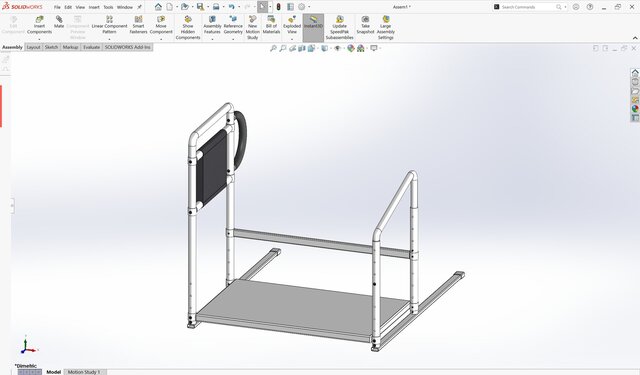The height and width of the screenshot is (375, 640).
Task: Open Reference Geometry tool
Action: (233, 25)
